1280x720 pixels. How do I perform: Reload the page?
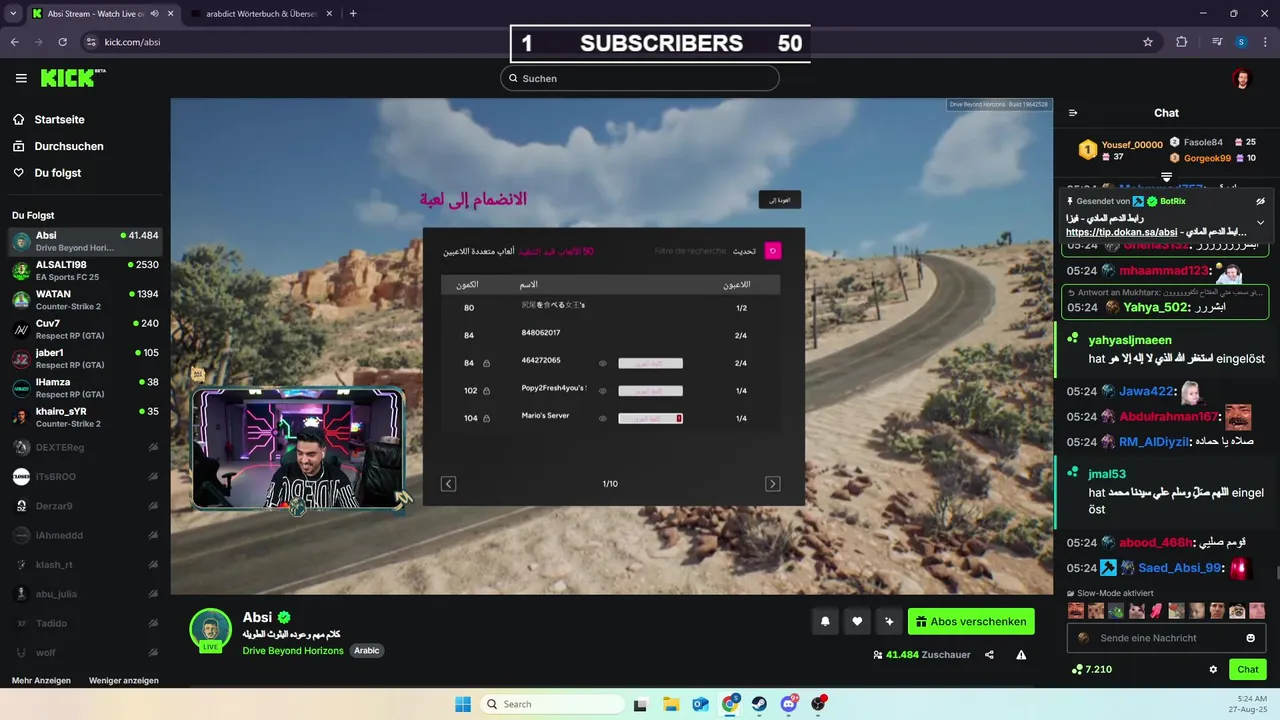point(62,42)
